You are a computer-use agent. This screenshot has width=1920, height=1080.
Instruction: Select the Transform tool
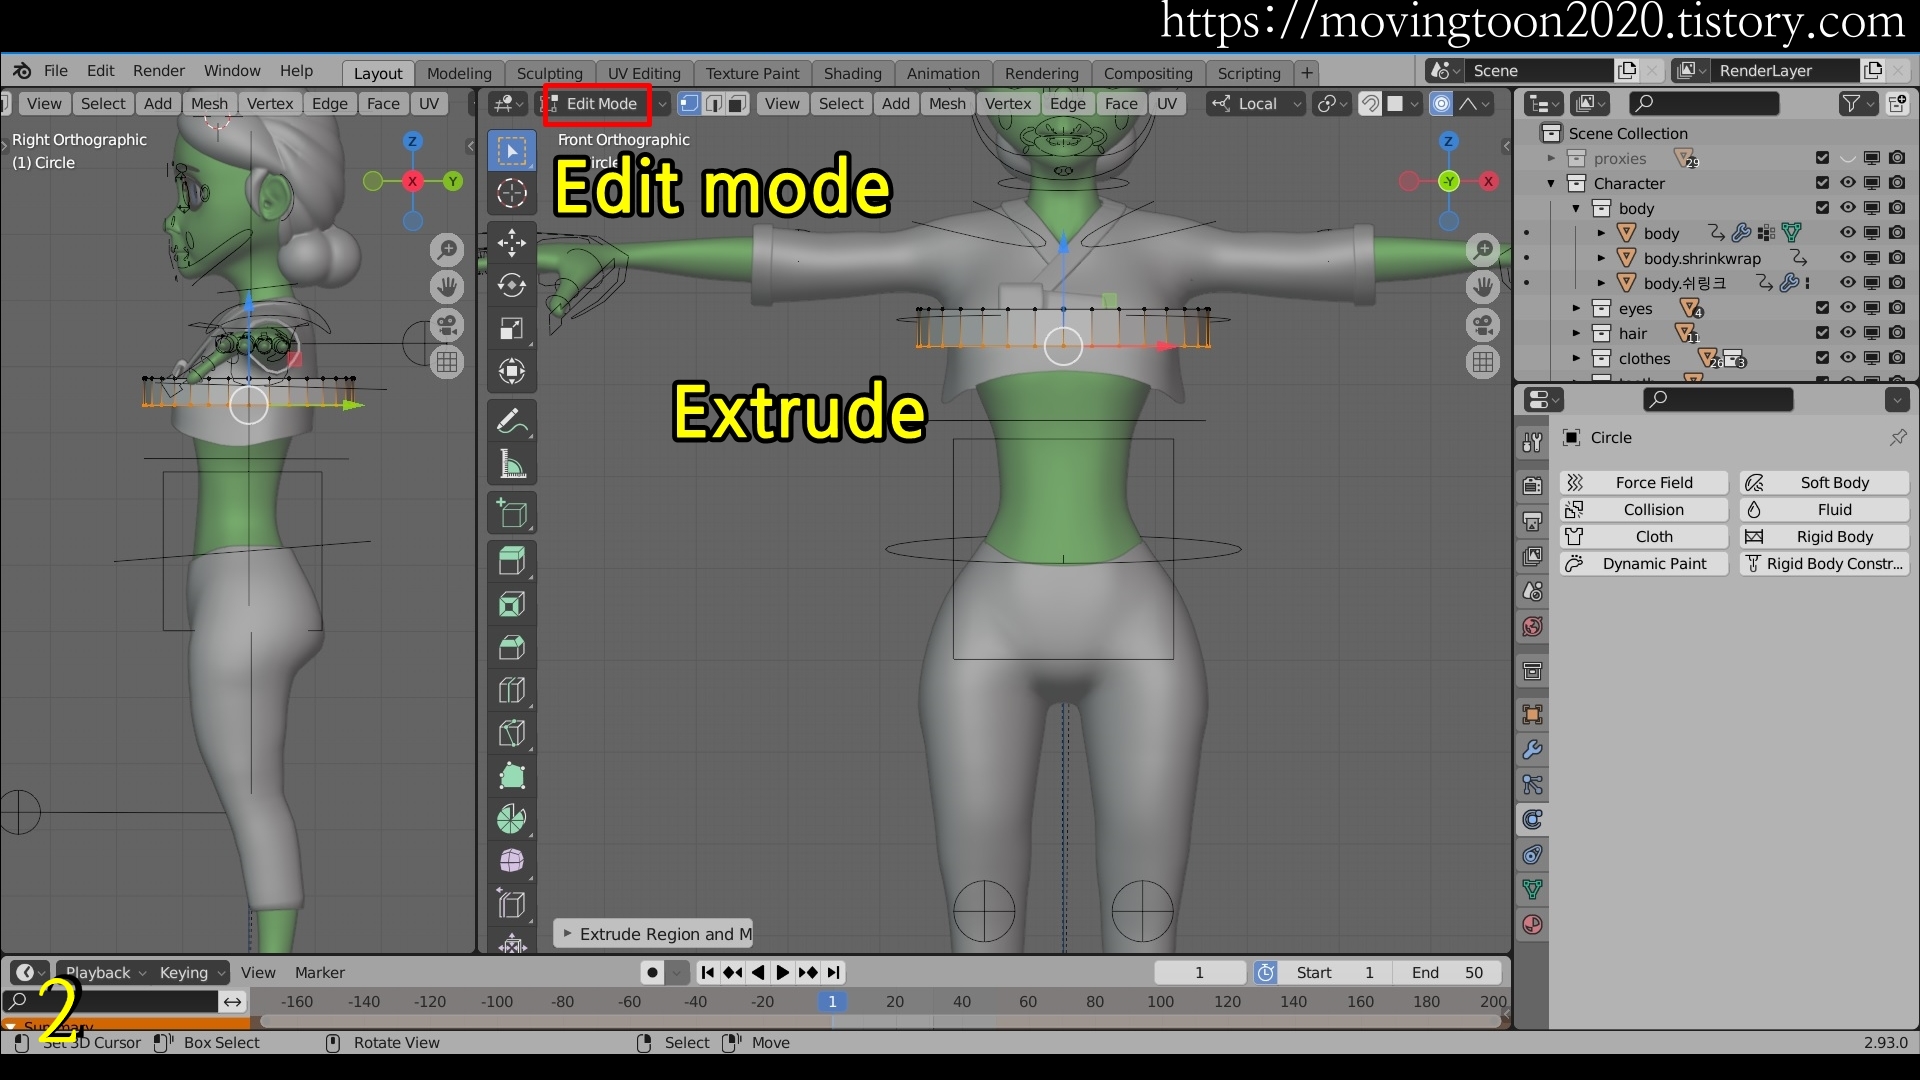click(512, 371)
